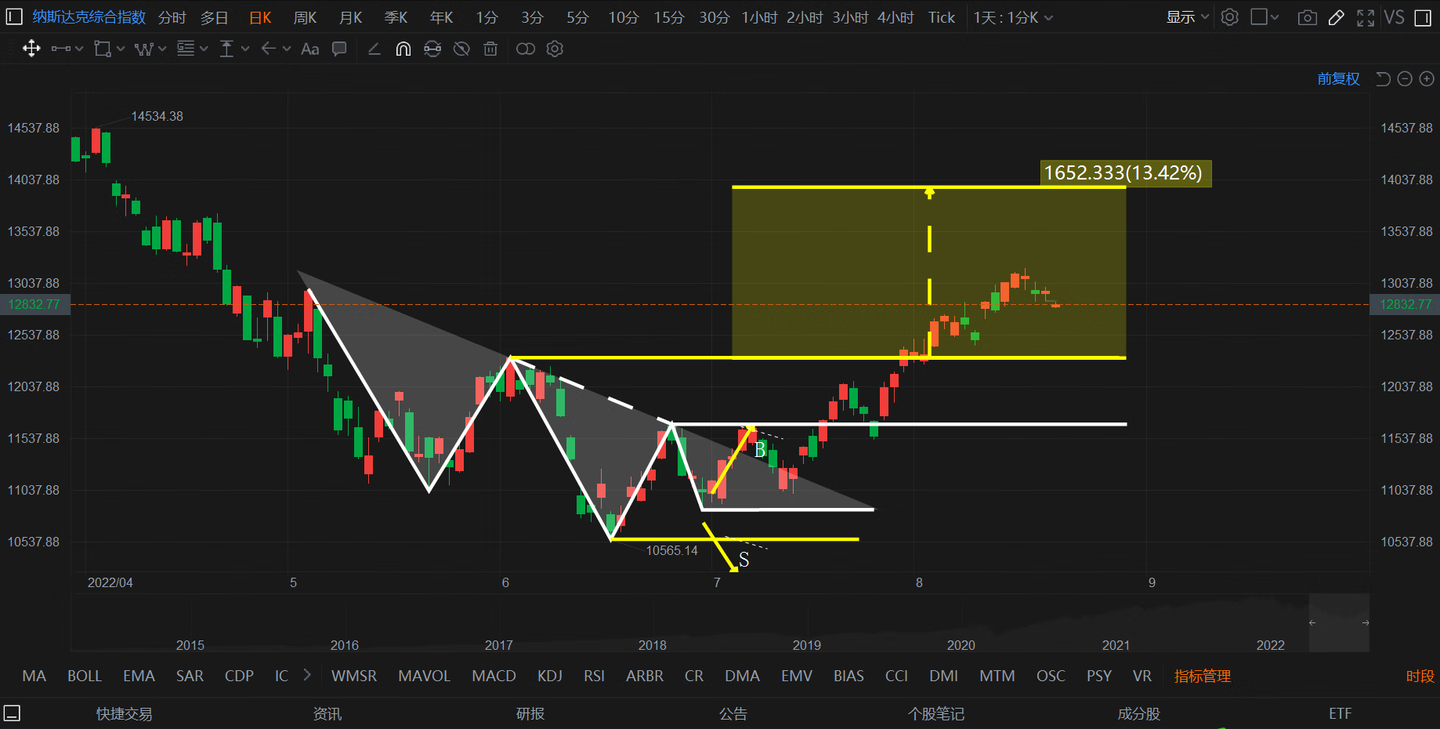Image resolution: width=1440 pixels, height=729 pixels.
Task: Click the 纳斯达克综合指数 title
Action: (89, 17)
